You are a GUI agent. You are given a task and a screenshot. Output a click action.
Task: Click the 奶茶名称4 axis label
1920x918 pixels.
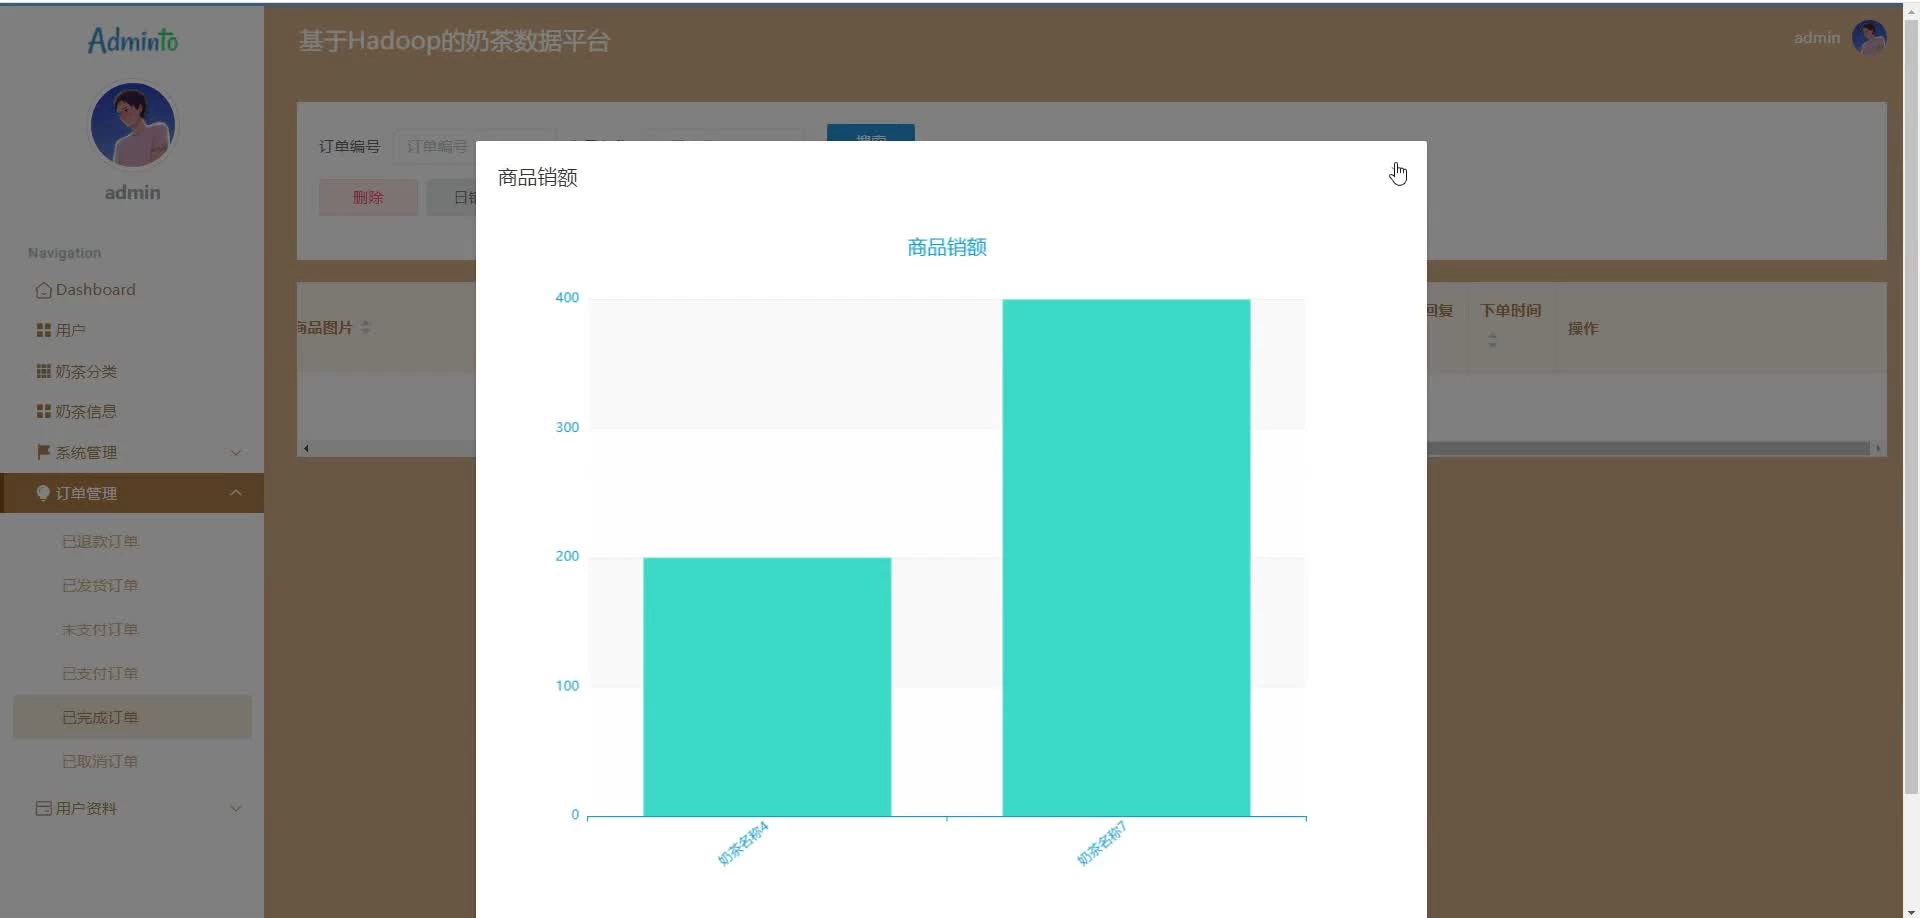tap(743, 844)
